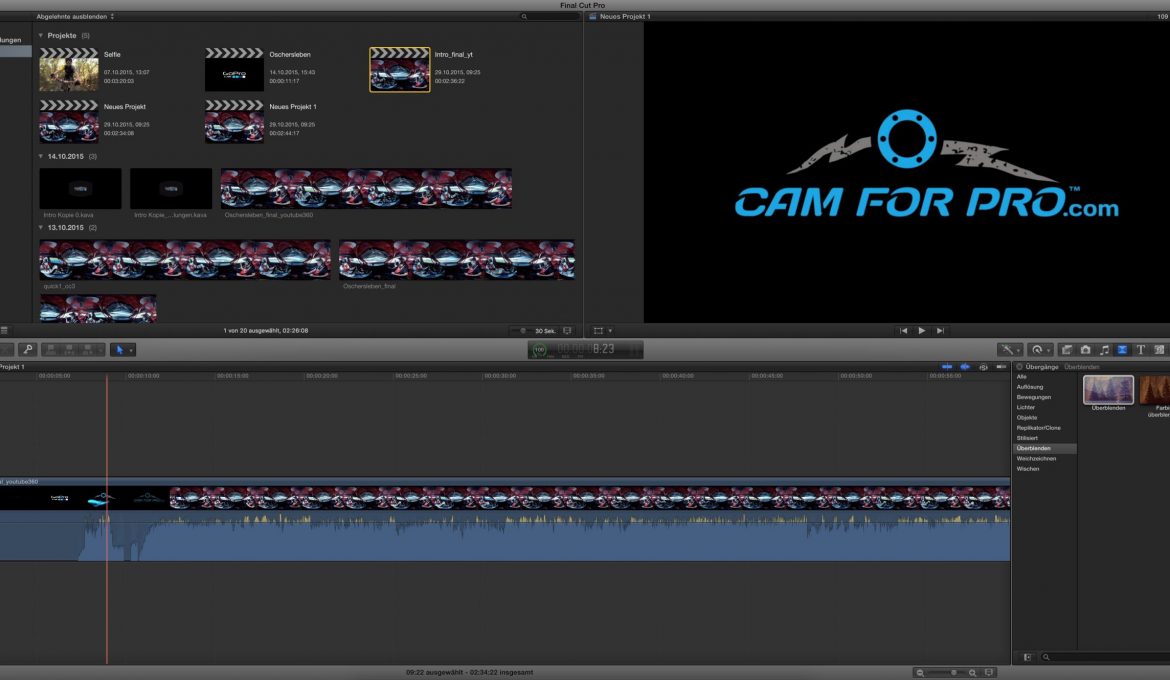Screen dimensions: 1170x680
Task: Show the music and sound browser
Action: click(x=1104, y=349)
